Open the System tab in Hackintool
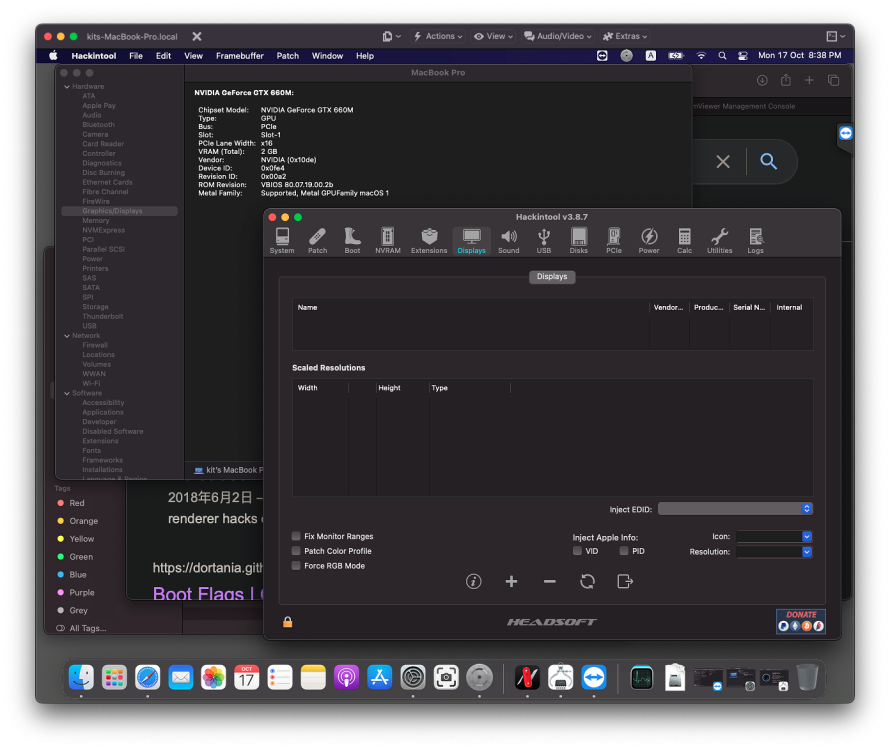 (282, 241)
